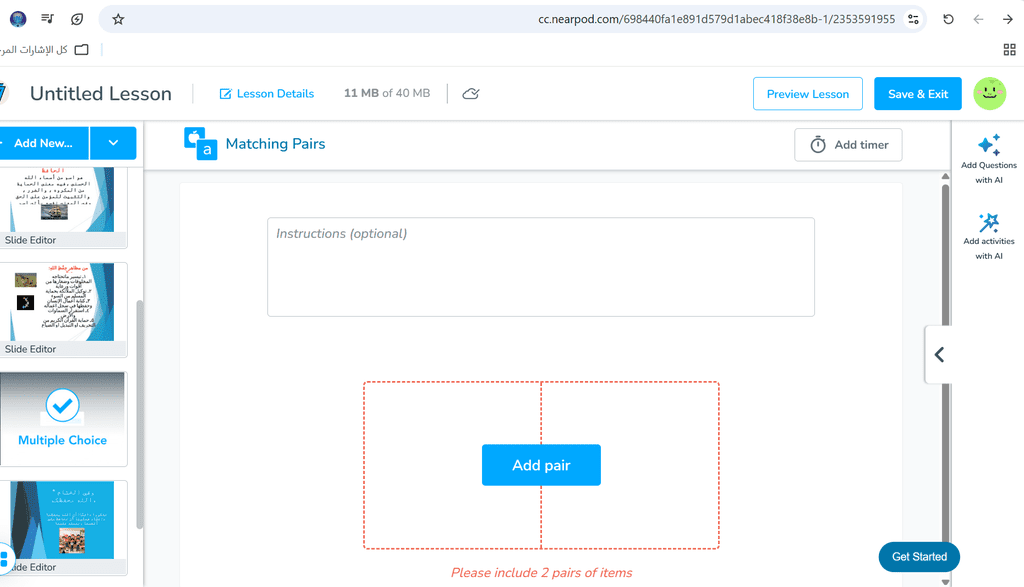Open site settings icon beside the URL
Image resolution: width=1024 pixels, height=587 pixels.
coord(913,19)
